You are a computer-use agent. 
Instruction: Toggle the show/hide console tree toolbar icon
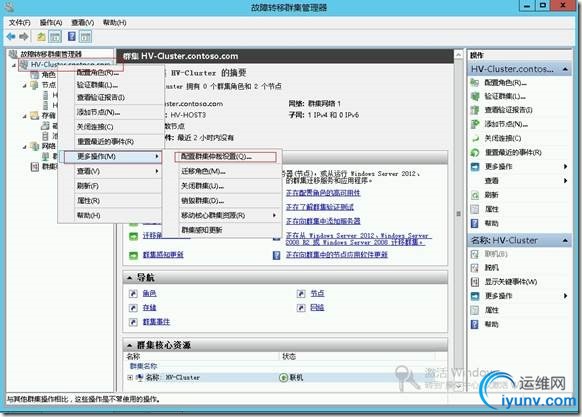(x=55, y=36)
